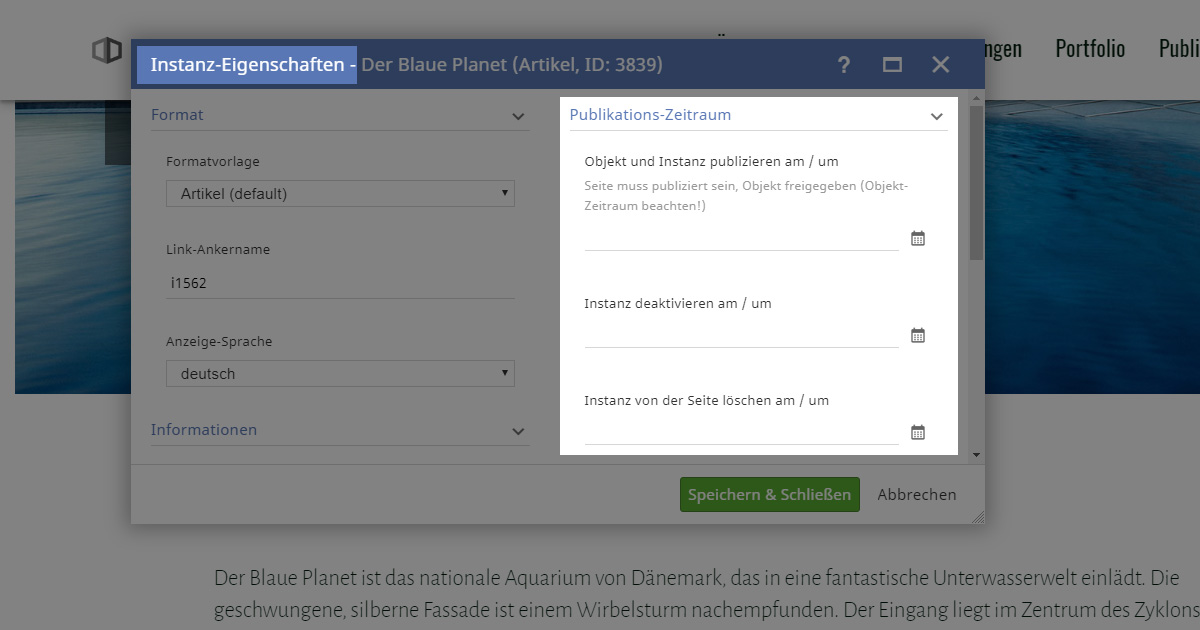Open calendar for Instanz von Seite löschen
Screen dimensions: 1200x630
[x=918, y=432]
